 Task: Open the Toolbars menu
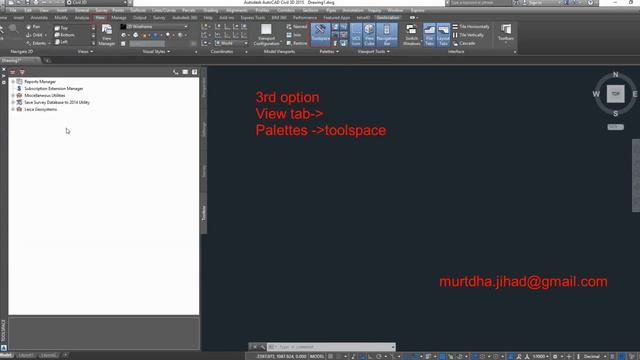(506, 33)
